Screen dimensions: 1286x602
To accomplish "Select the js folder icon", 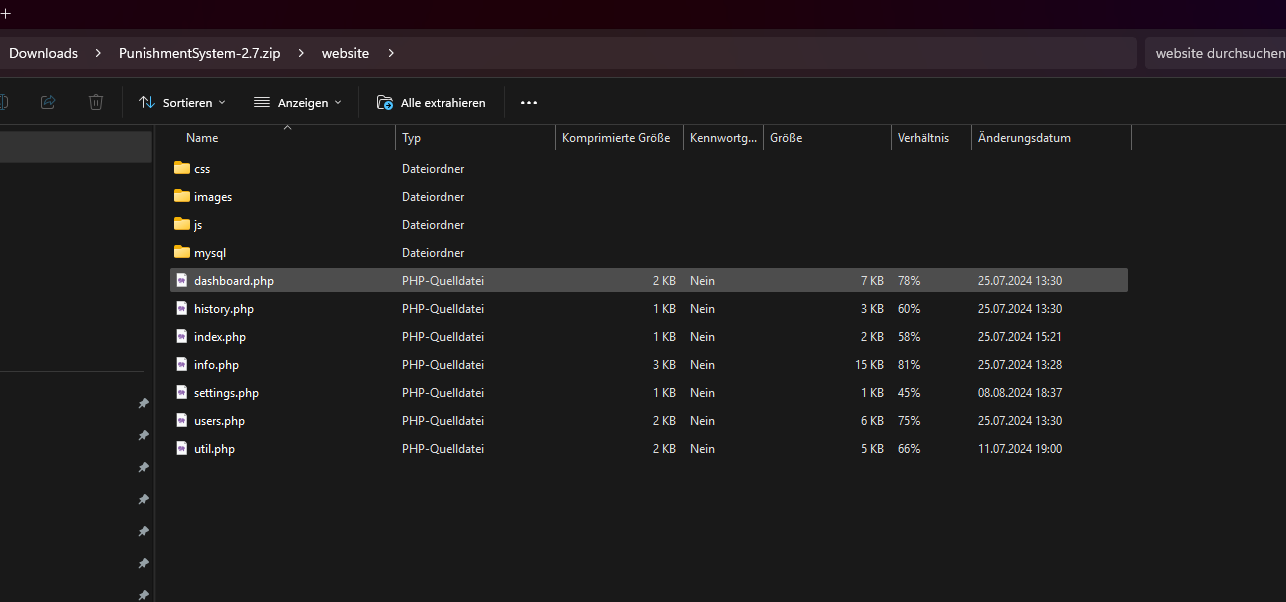I will 181,224.
